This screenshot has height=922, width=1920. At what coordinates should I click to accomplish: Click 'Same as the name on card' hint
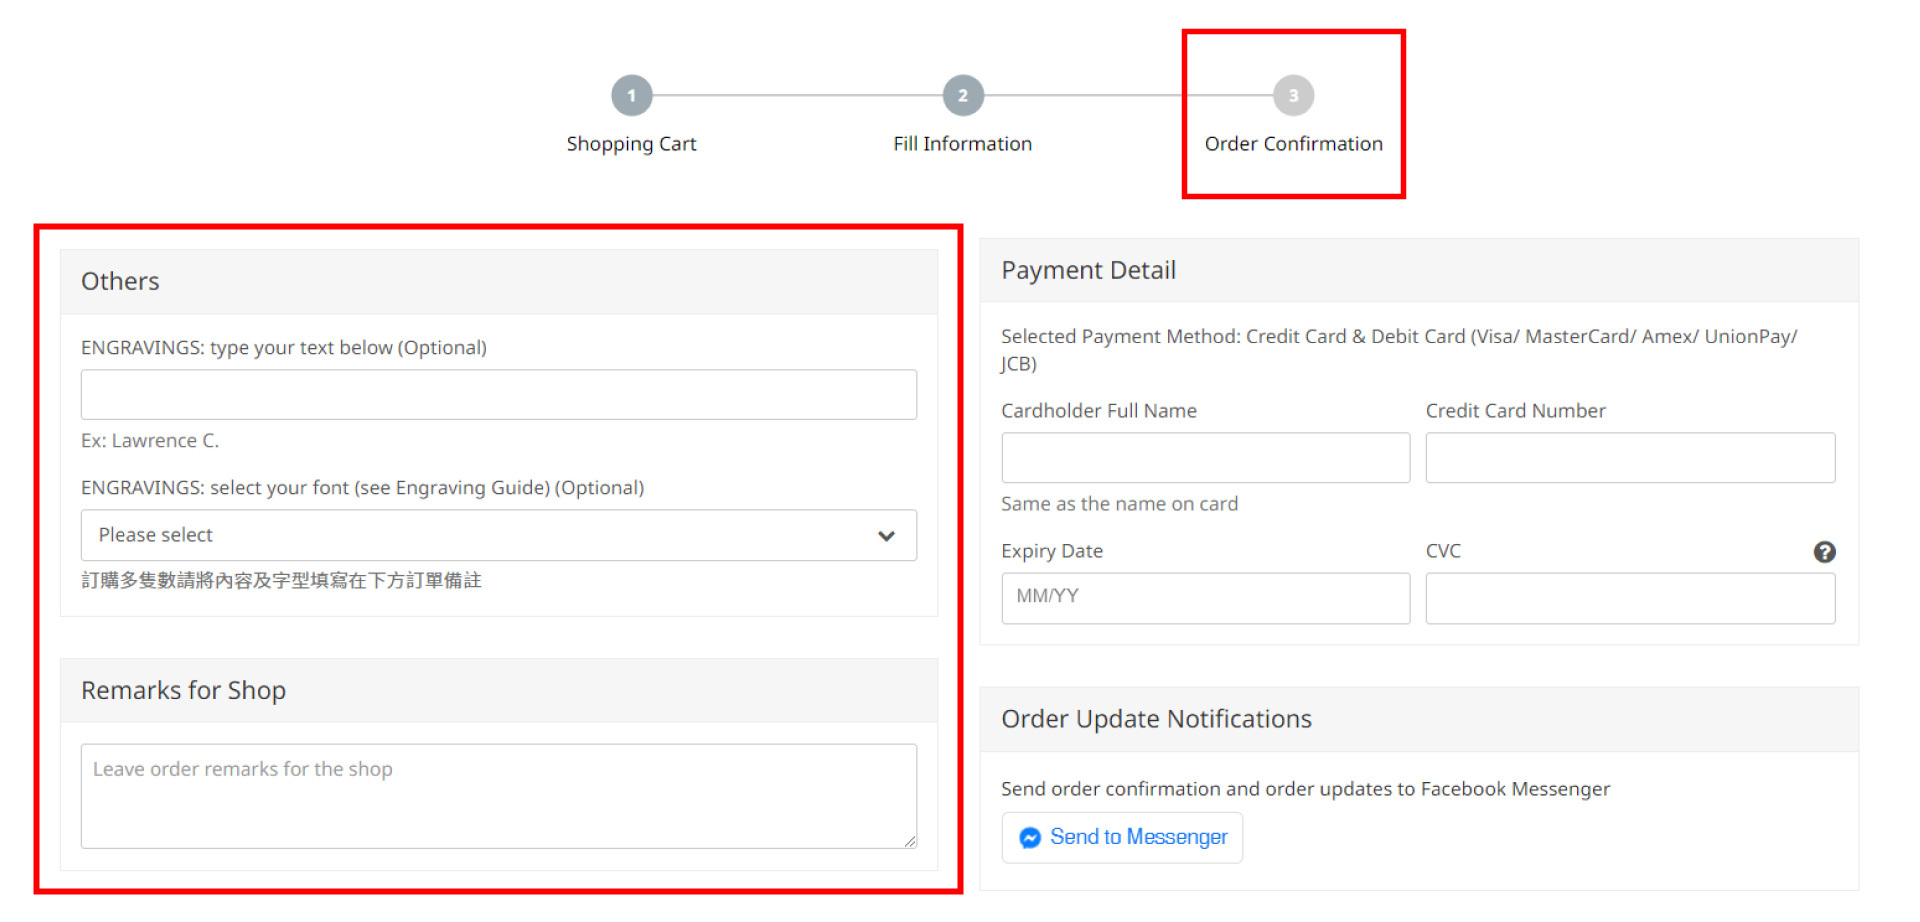click(x=1119, y=504)
